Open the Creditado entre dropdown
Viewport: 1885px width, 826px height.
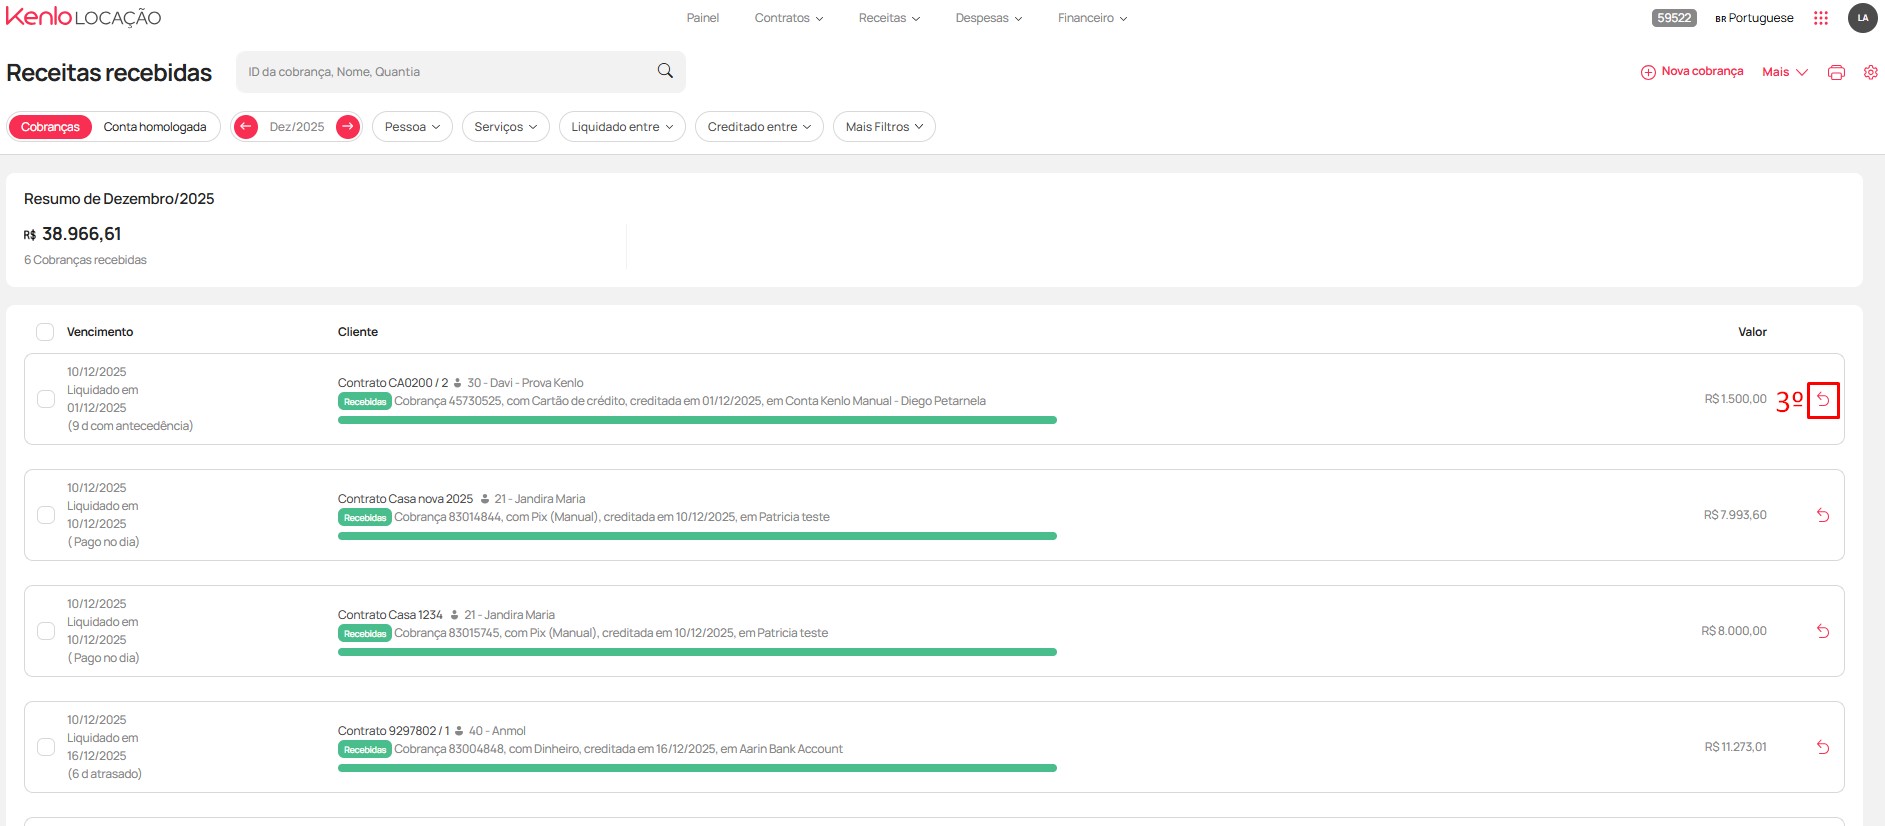point(759,127)
